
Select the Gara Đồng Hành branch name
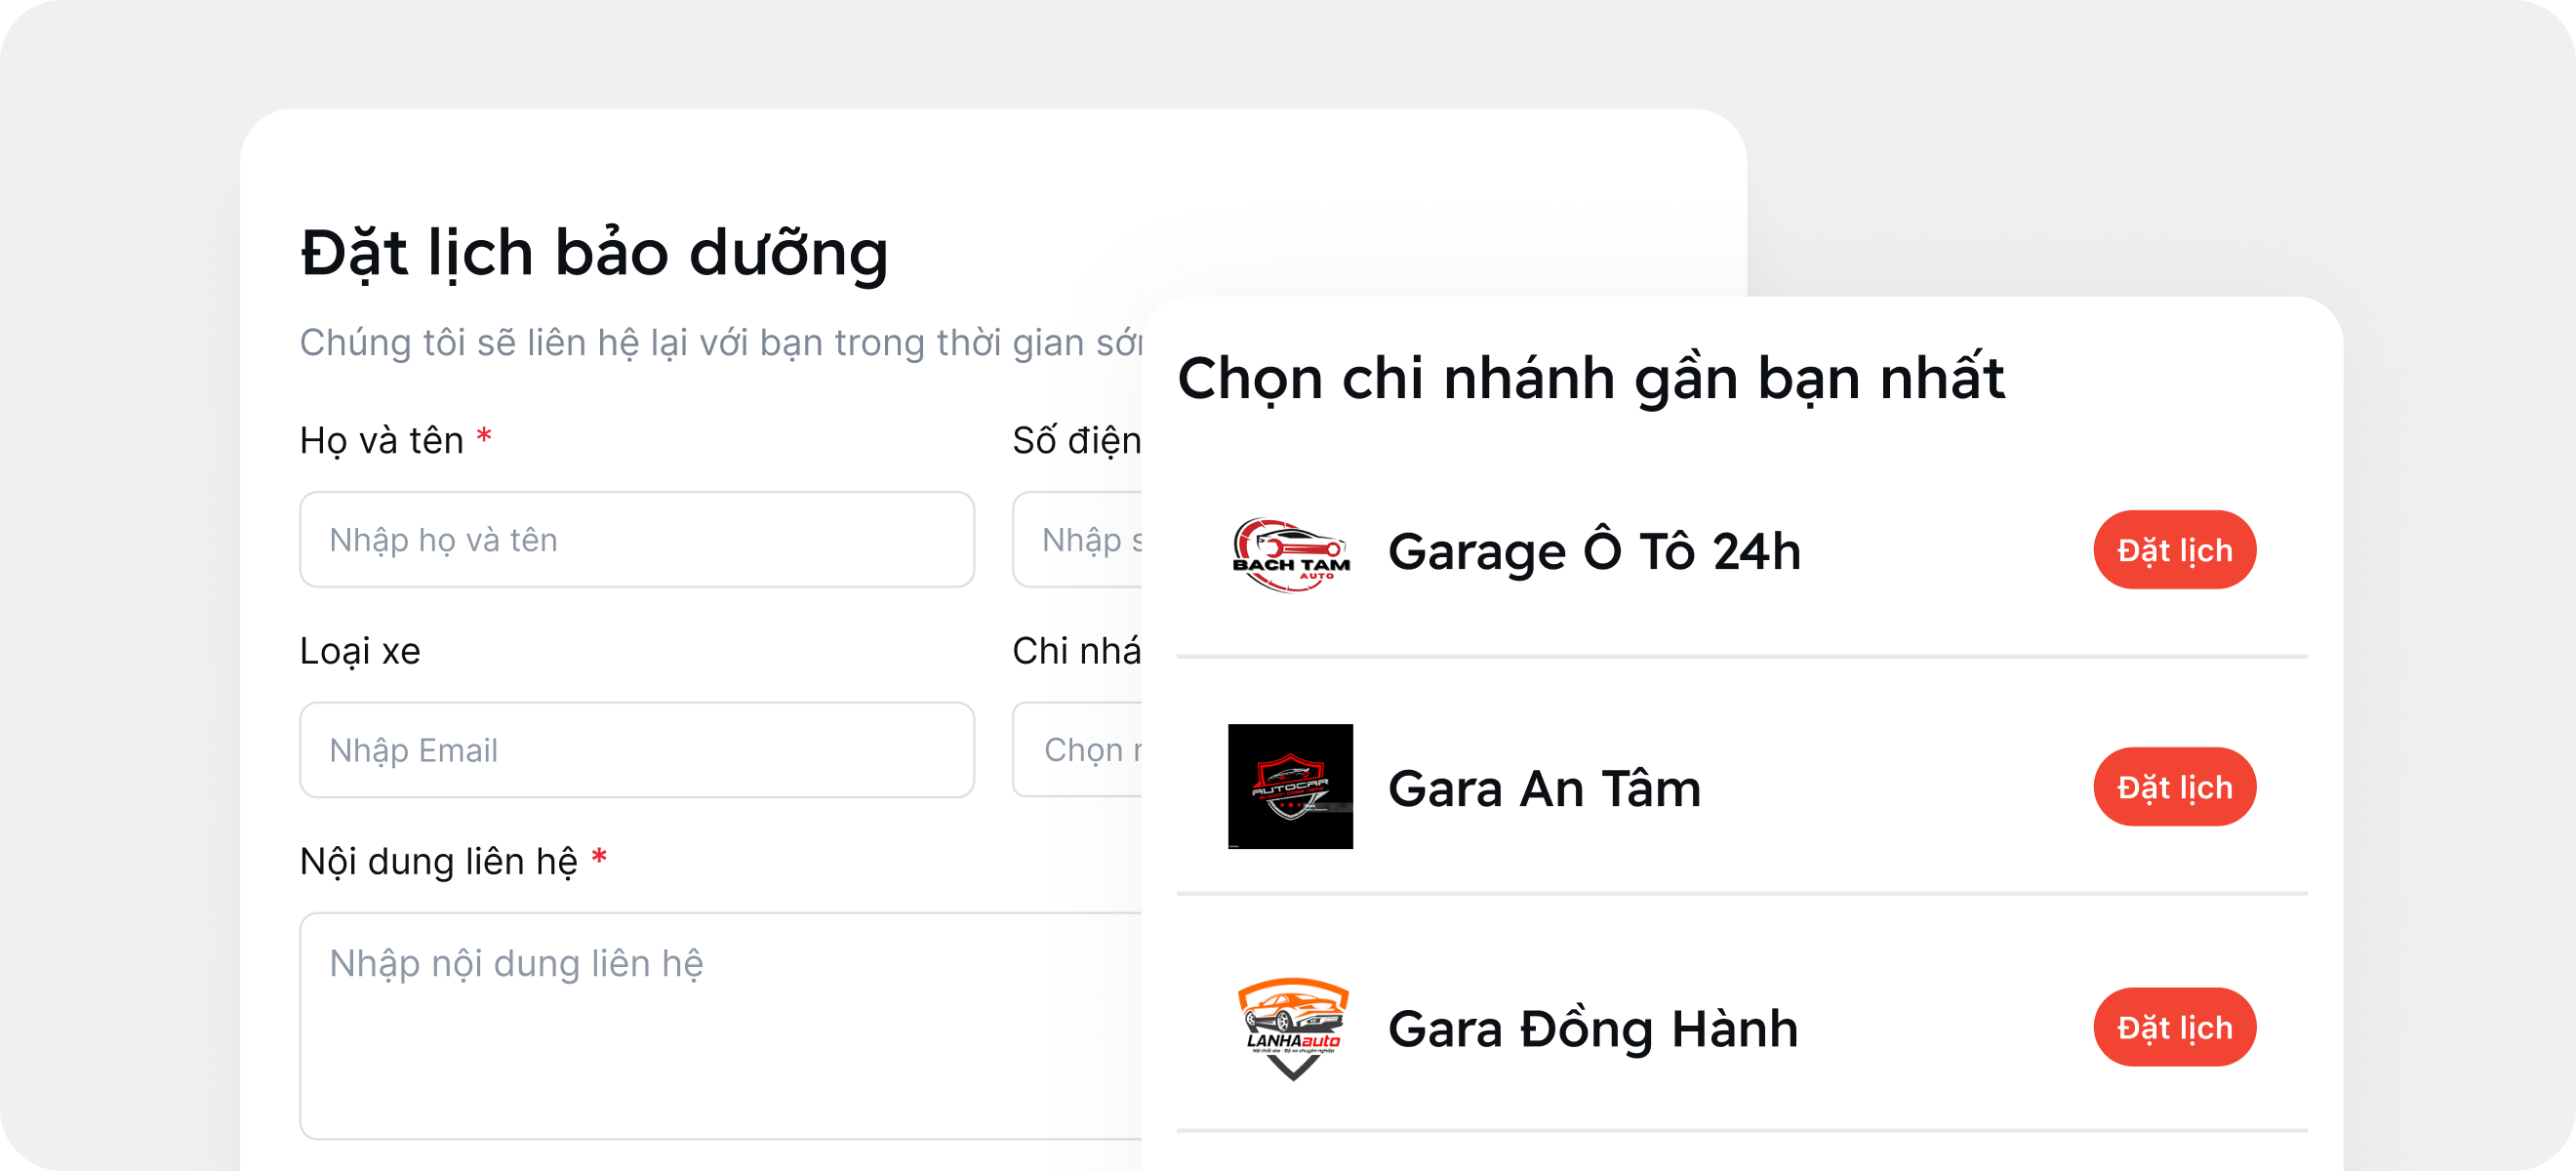coord(1593,1029)
